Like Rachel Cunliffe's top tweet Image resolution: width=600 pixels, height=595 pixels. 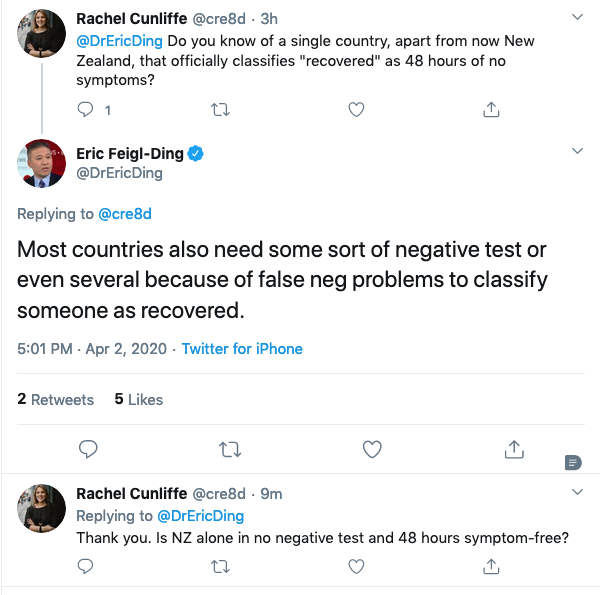click(x=356, y=108)
